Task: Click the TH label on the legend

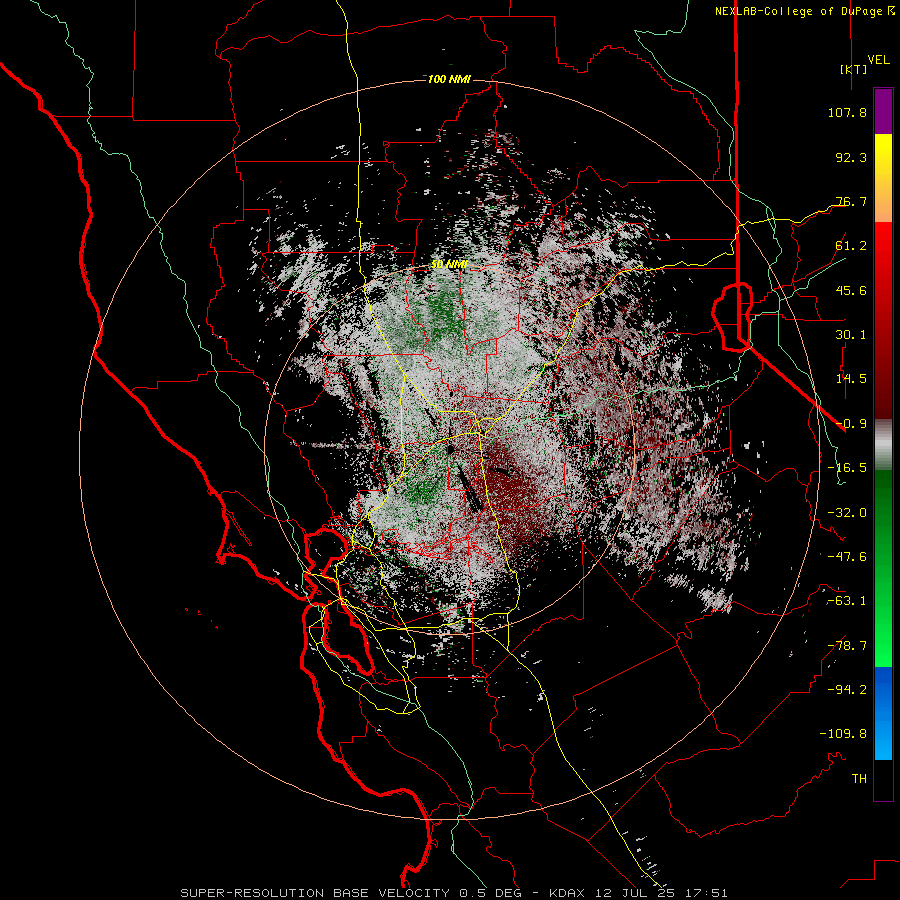Action: pyautogui.click(x=859, y=779)
